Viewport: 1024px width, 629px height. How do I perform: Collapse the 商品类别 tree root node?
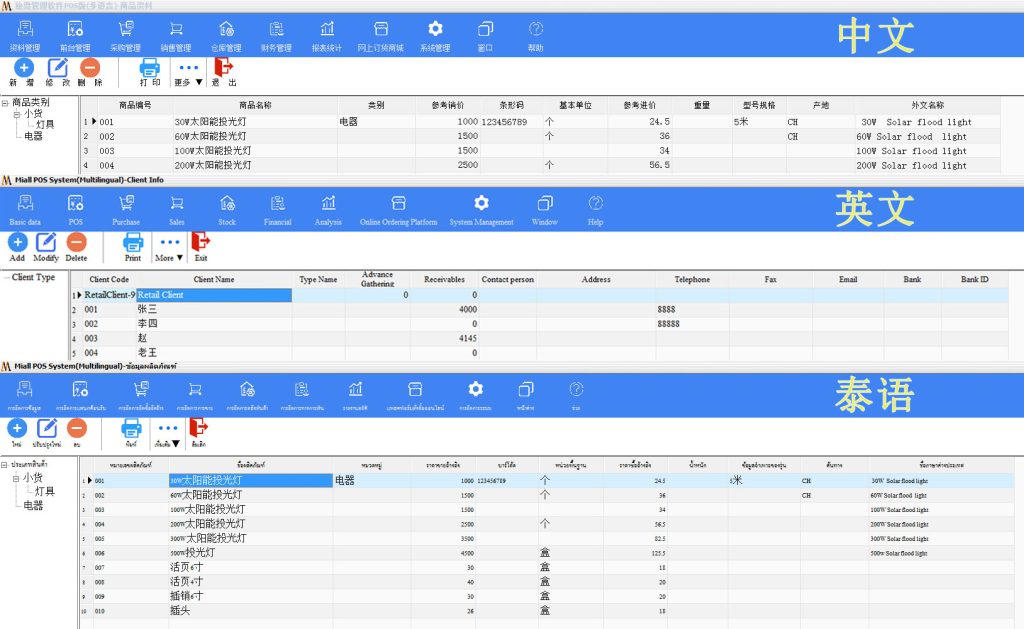[6, 102]
